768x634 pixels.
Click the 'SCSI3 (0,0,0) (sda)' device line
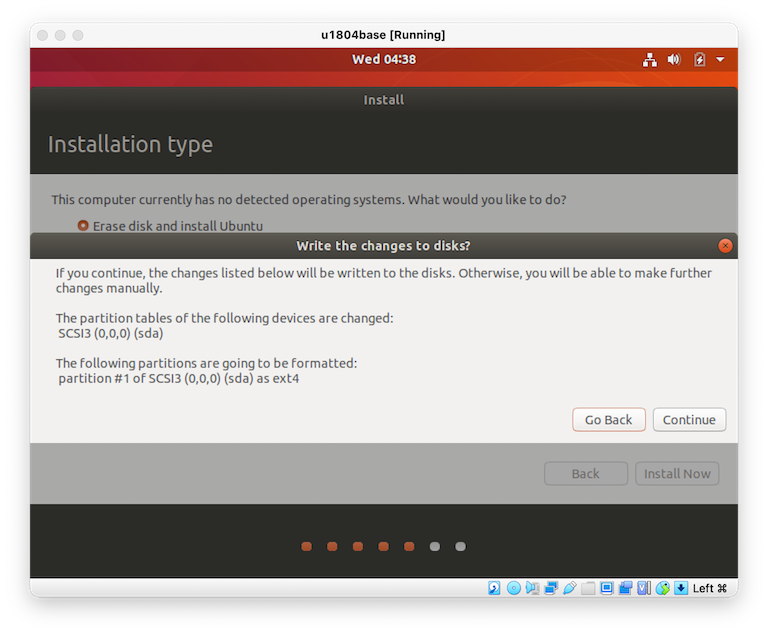point(111,333)
